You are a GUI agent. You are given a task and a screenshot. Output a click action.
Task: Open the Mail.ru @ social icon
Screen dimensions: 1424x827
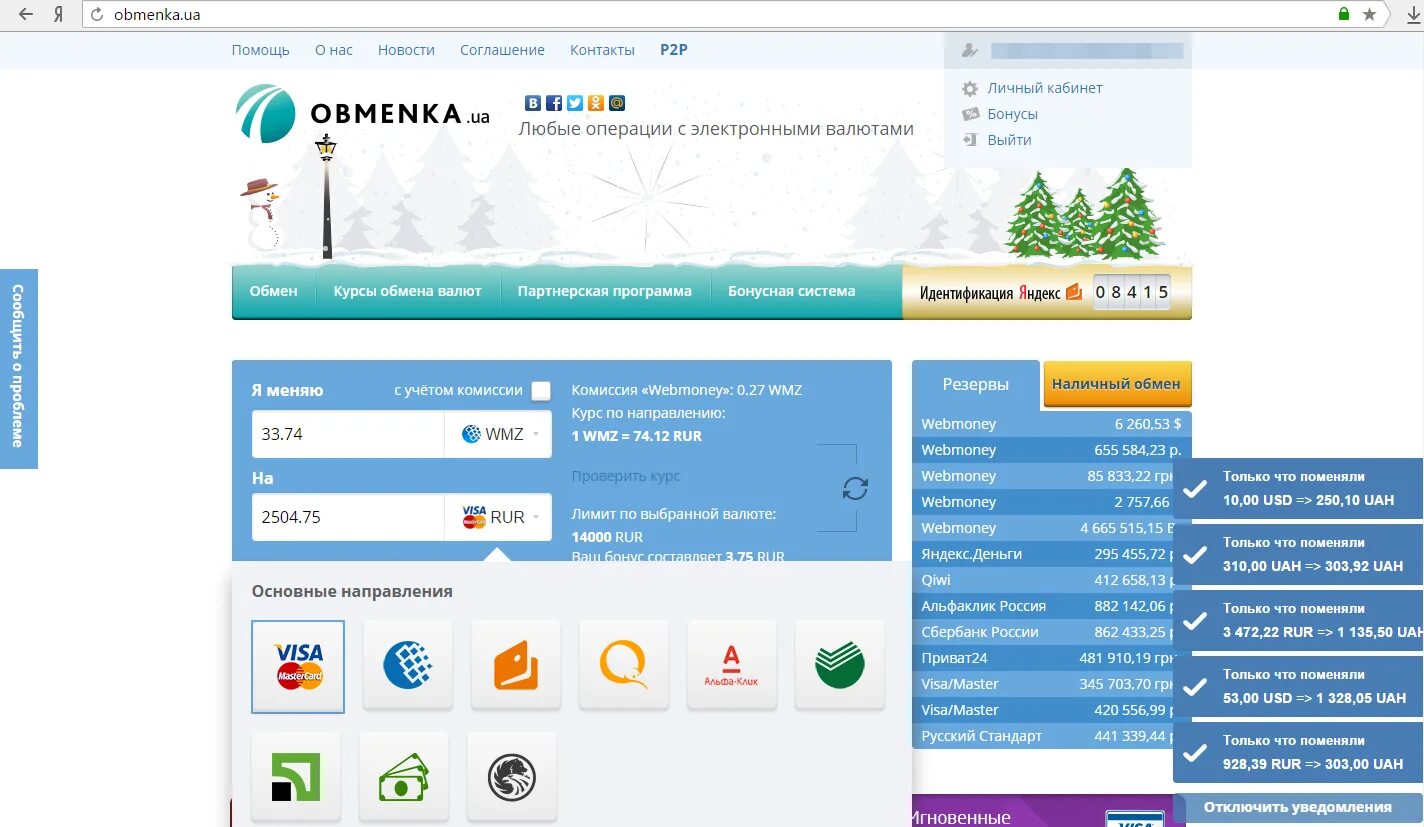[x=617, y=103]
